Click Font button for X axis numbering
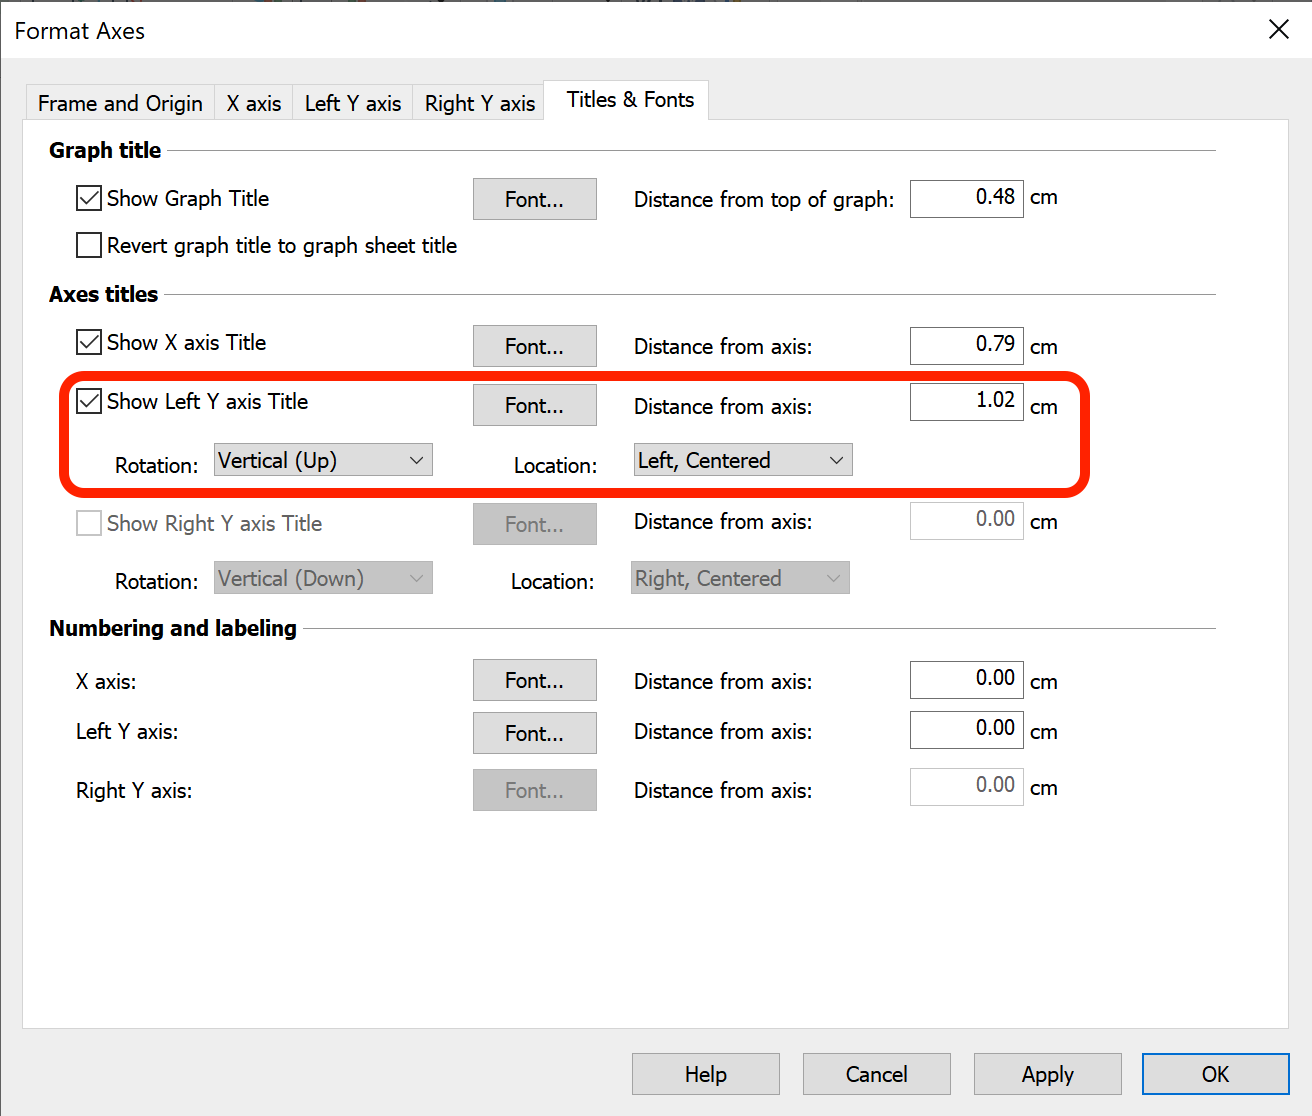1312x1116 pixels. pos(534,680)
